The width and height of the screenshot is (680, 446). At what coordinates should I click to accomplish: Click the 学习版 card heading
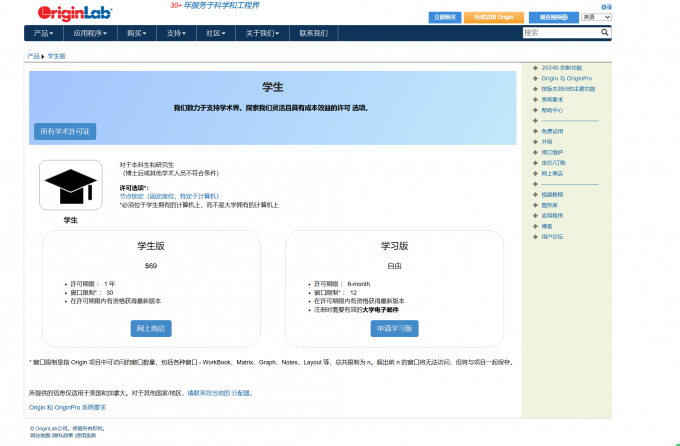click(395, 246)
